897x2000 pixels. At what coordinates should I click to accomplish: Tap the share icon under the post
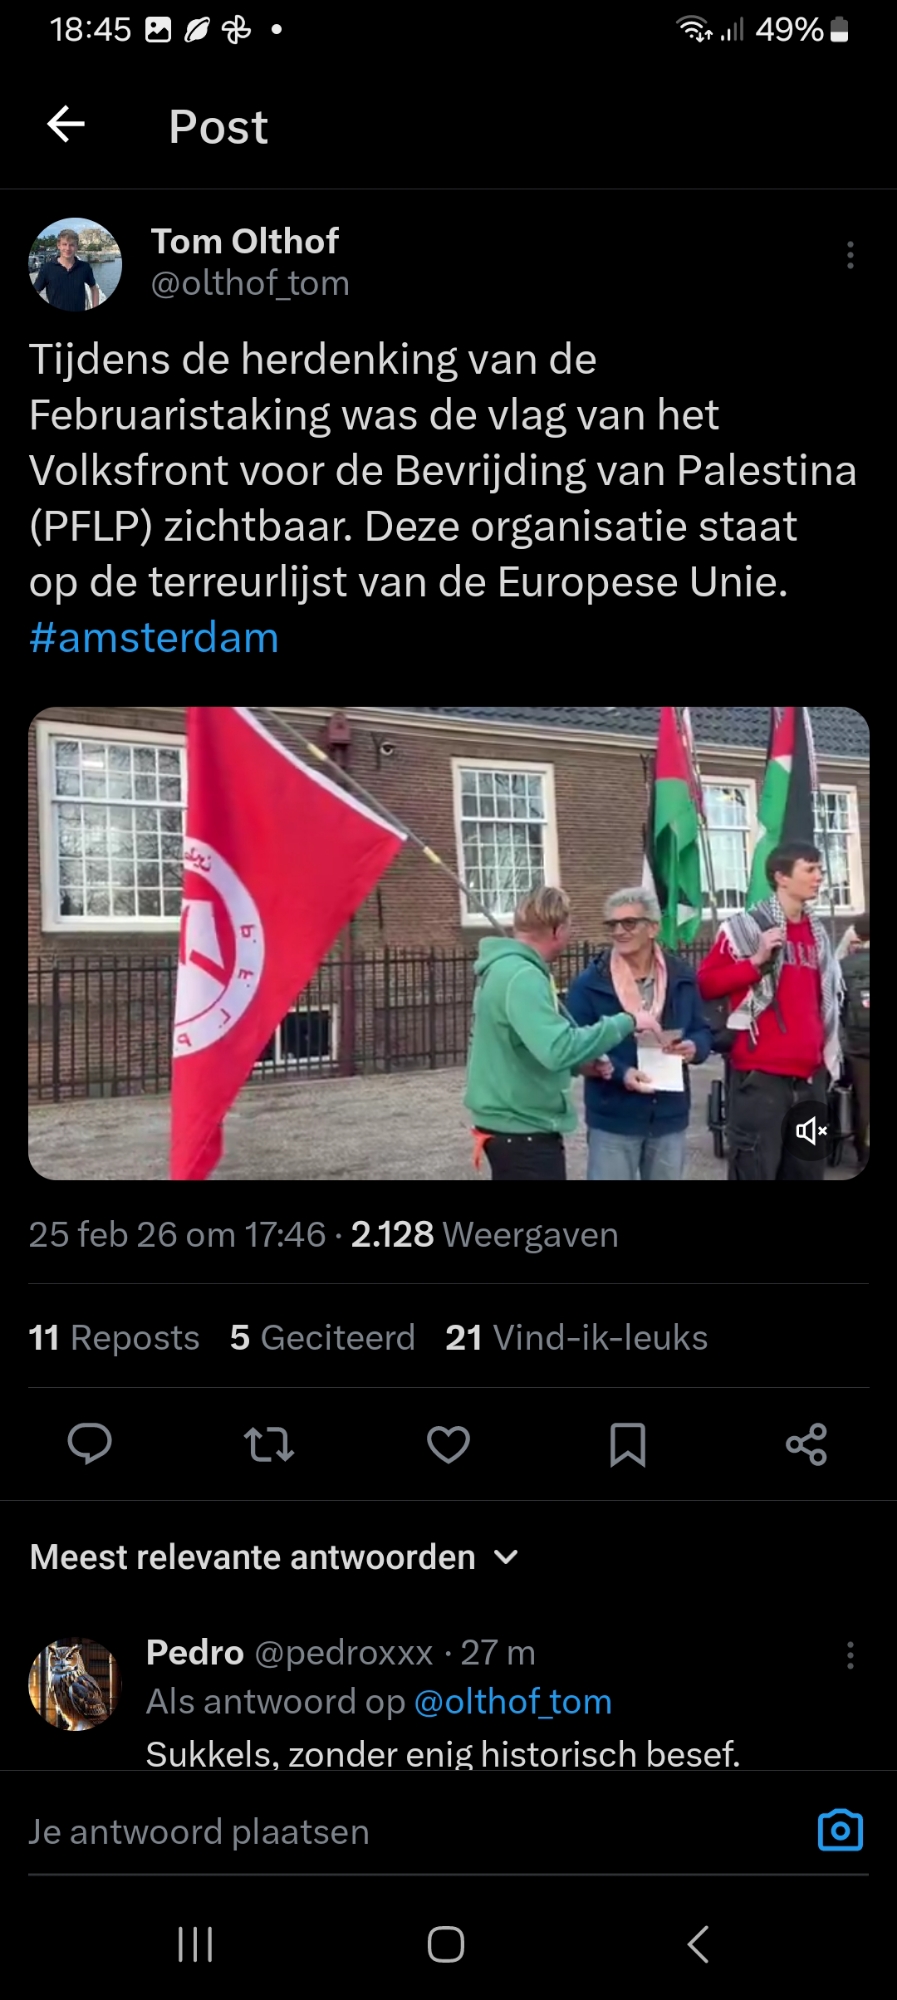click(x=806, y=1444)
